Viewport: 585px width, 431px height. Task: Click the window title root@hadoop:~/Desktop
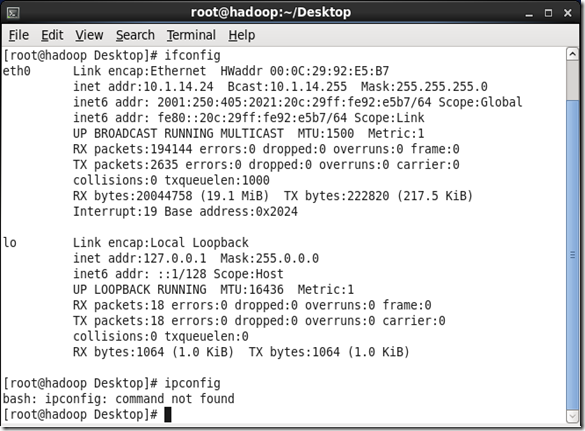pos(271,12)
